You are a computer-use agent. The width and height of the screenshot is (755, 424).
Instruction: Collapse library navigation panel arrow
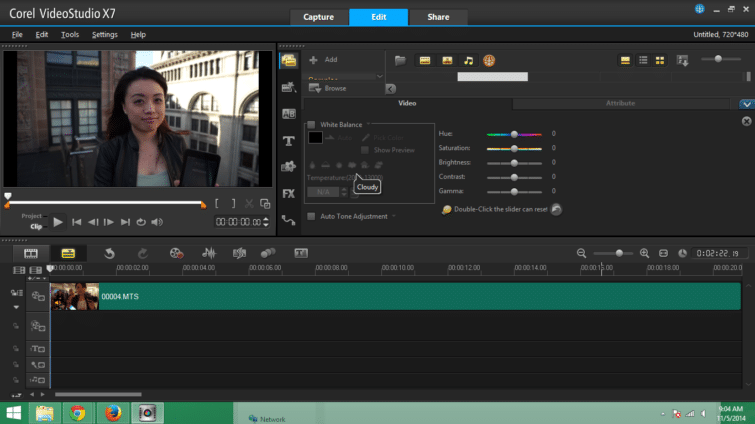click(x=391, y=89)
